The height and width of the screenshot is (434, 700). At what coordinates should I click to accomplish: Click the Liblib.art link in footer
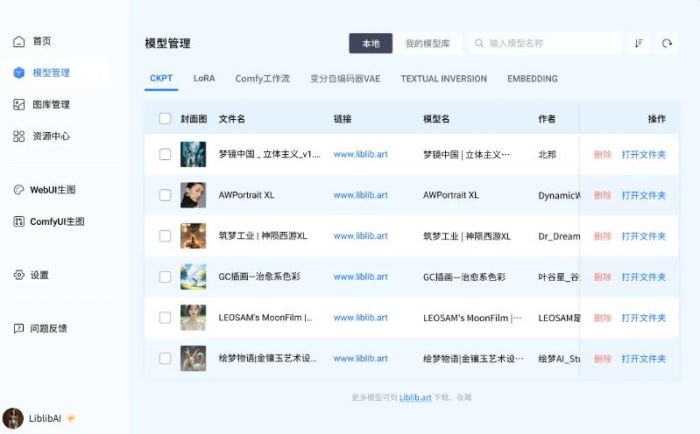tap(415, 397)
